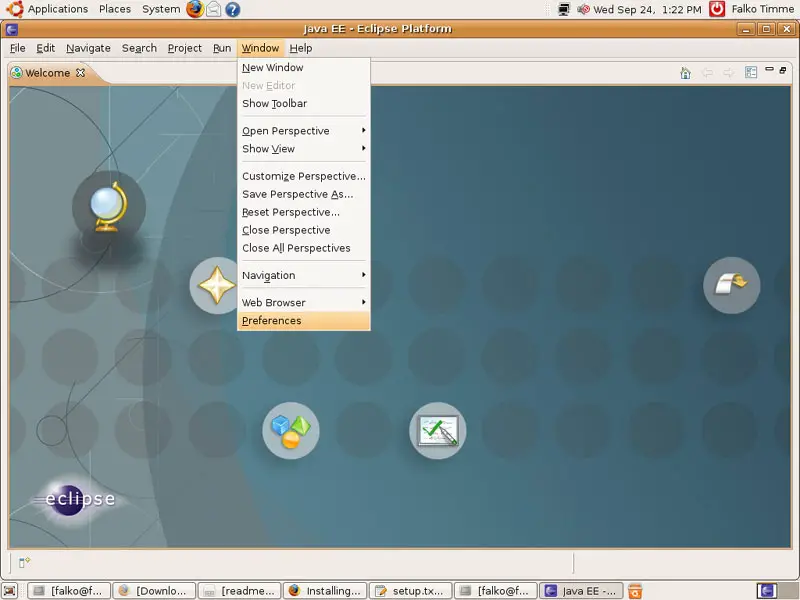Click the Ubuntu logo in top panel
800x600 pixels.
point(15,9)
